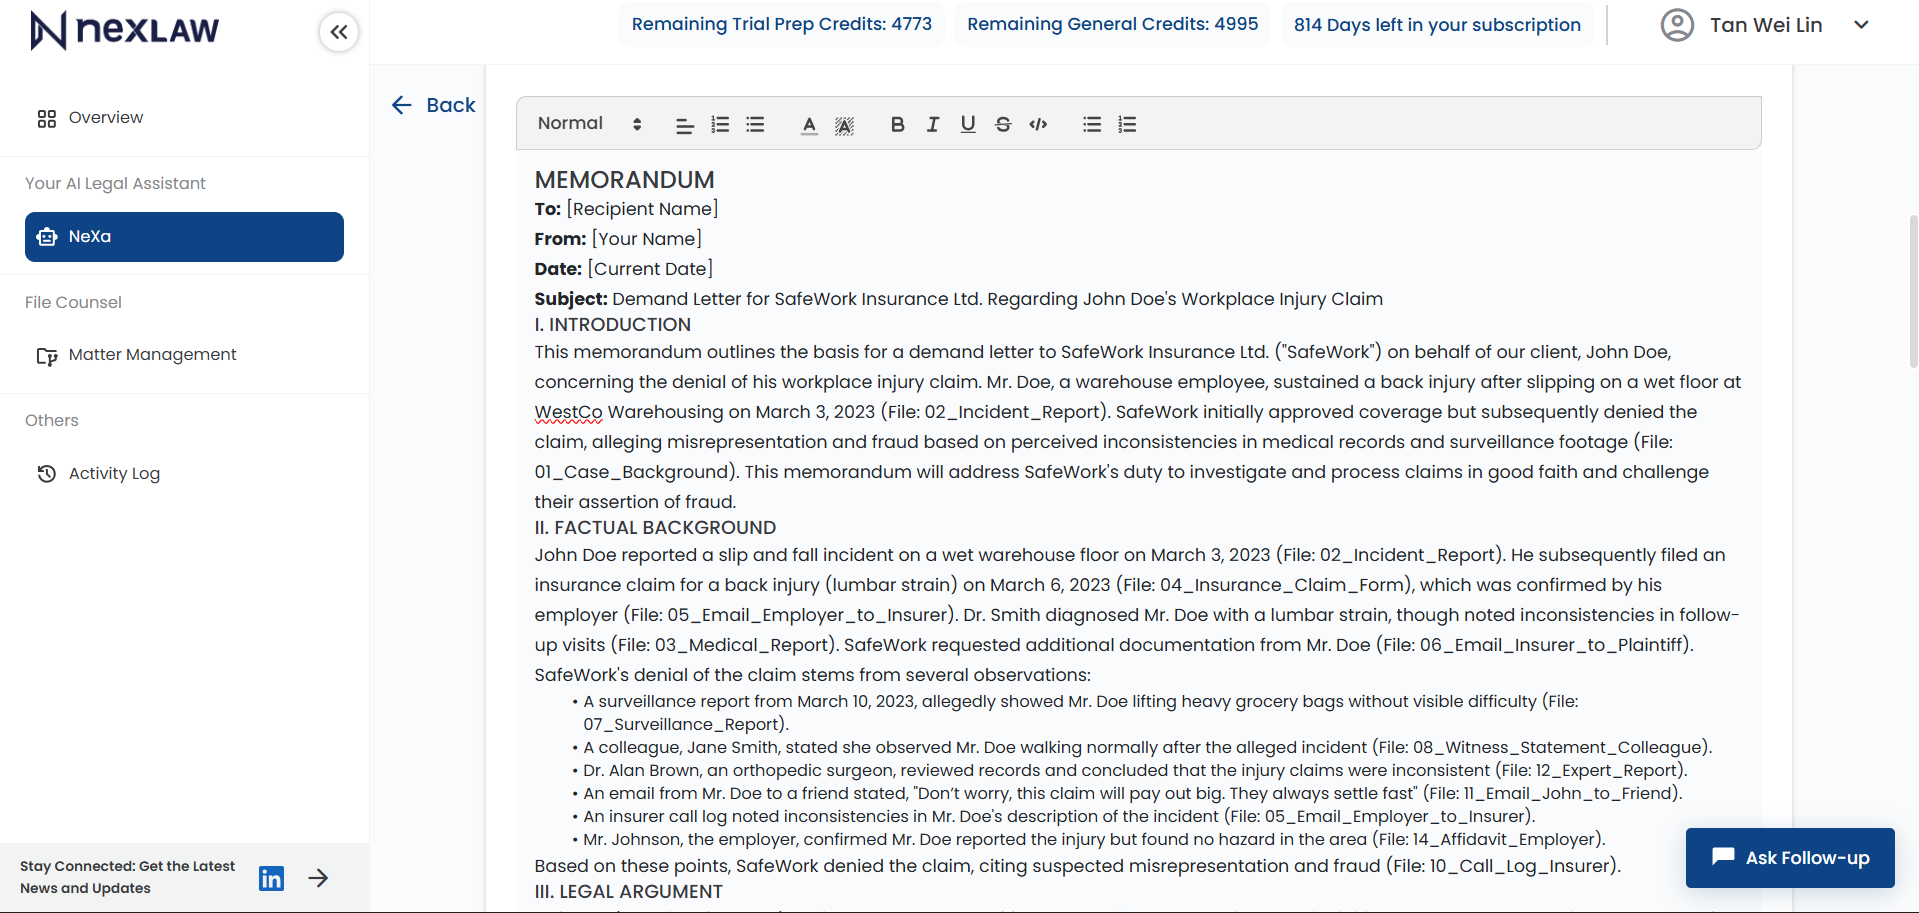The width and height of the screenshot is (1919, 913).
Task: Apply strikethrough formatting
Action: tap(1002, 124)
